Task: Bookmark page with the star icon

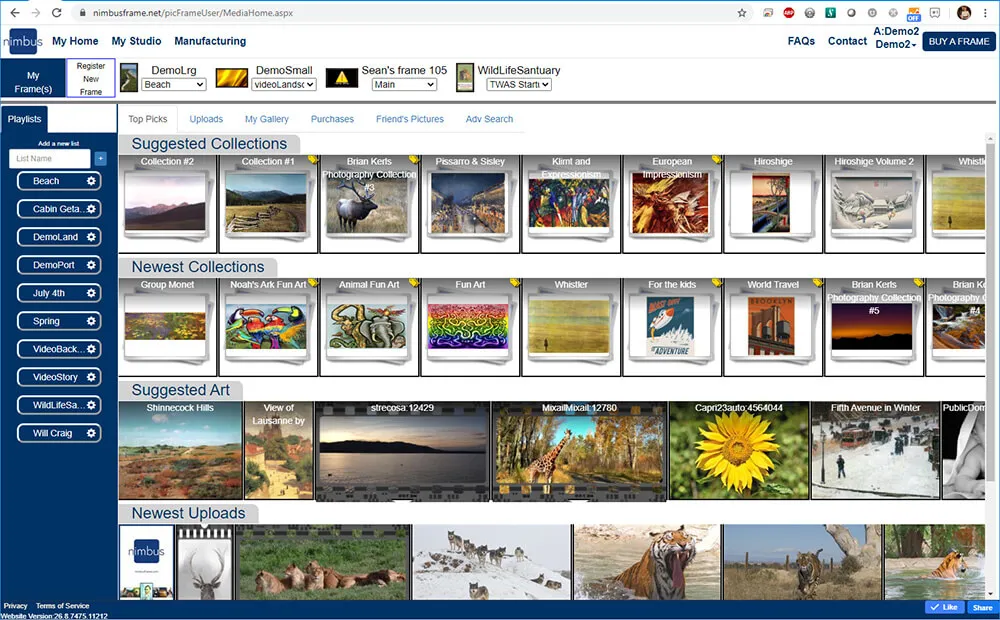Action: click(742, 13)
